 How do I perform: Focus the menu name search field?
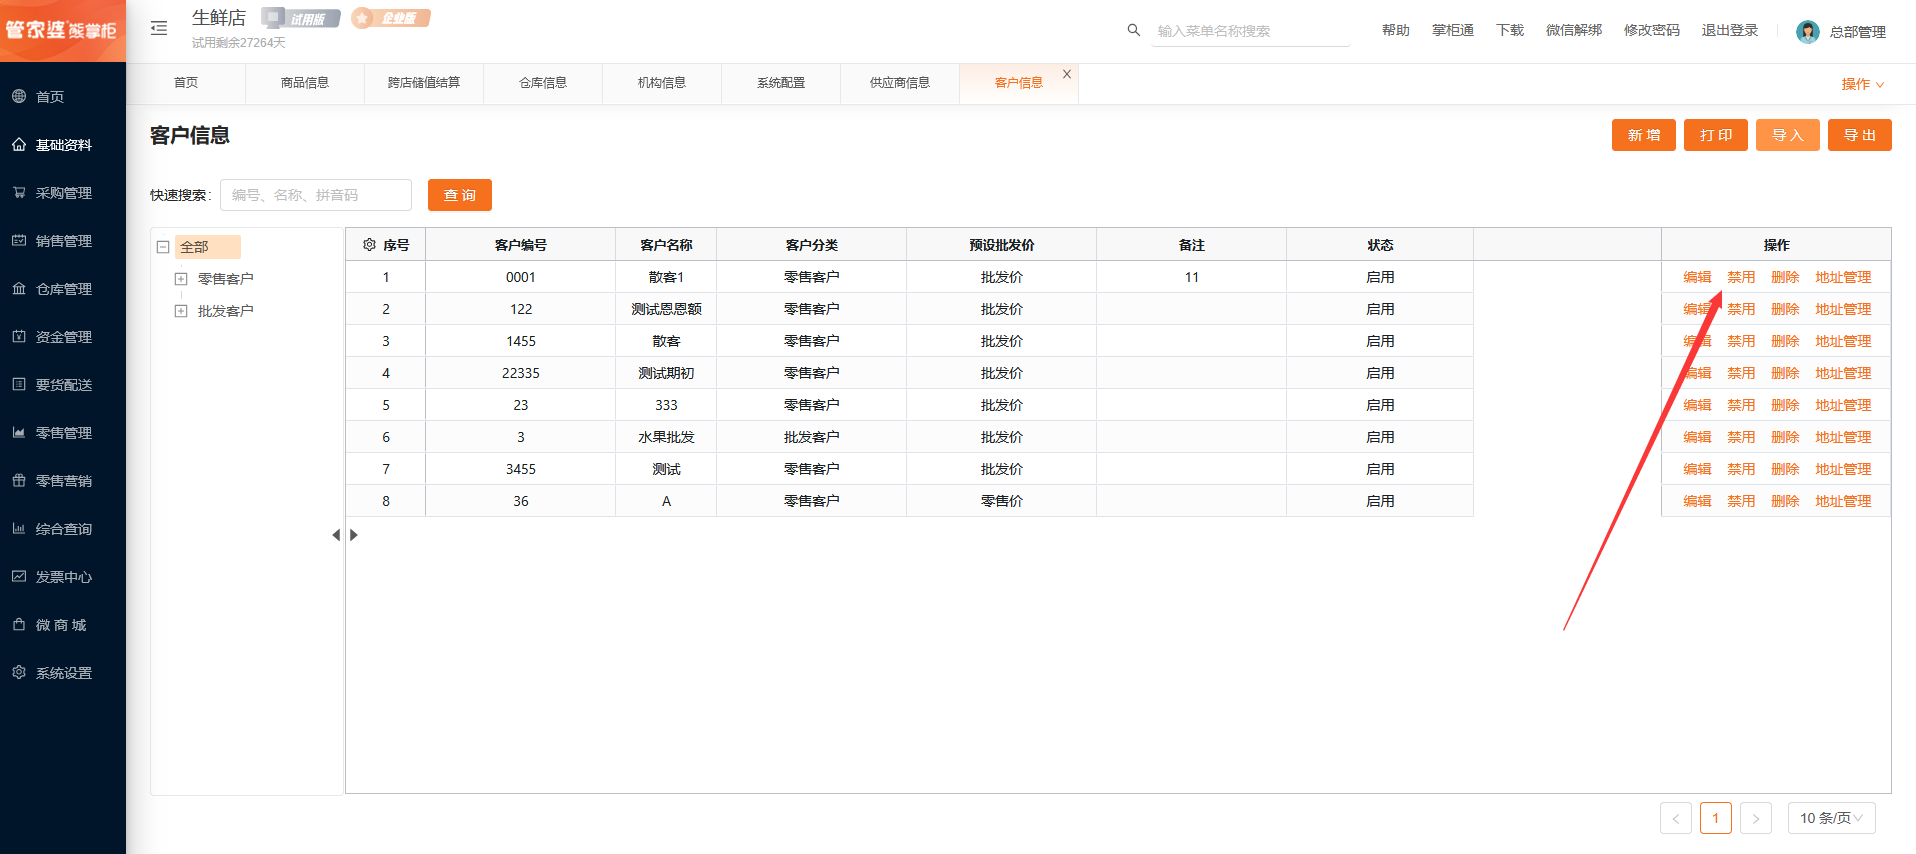(x=1252, y=31)
